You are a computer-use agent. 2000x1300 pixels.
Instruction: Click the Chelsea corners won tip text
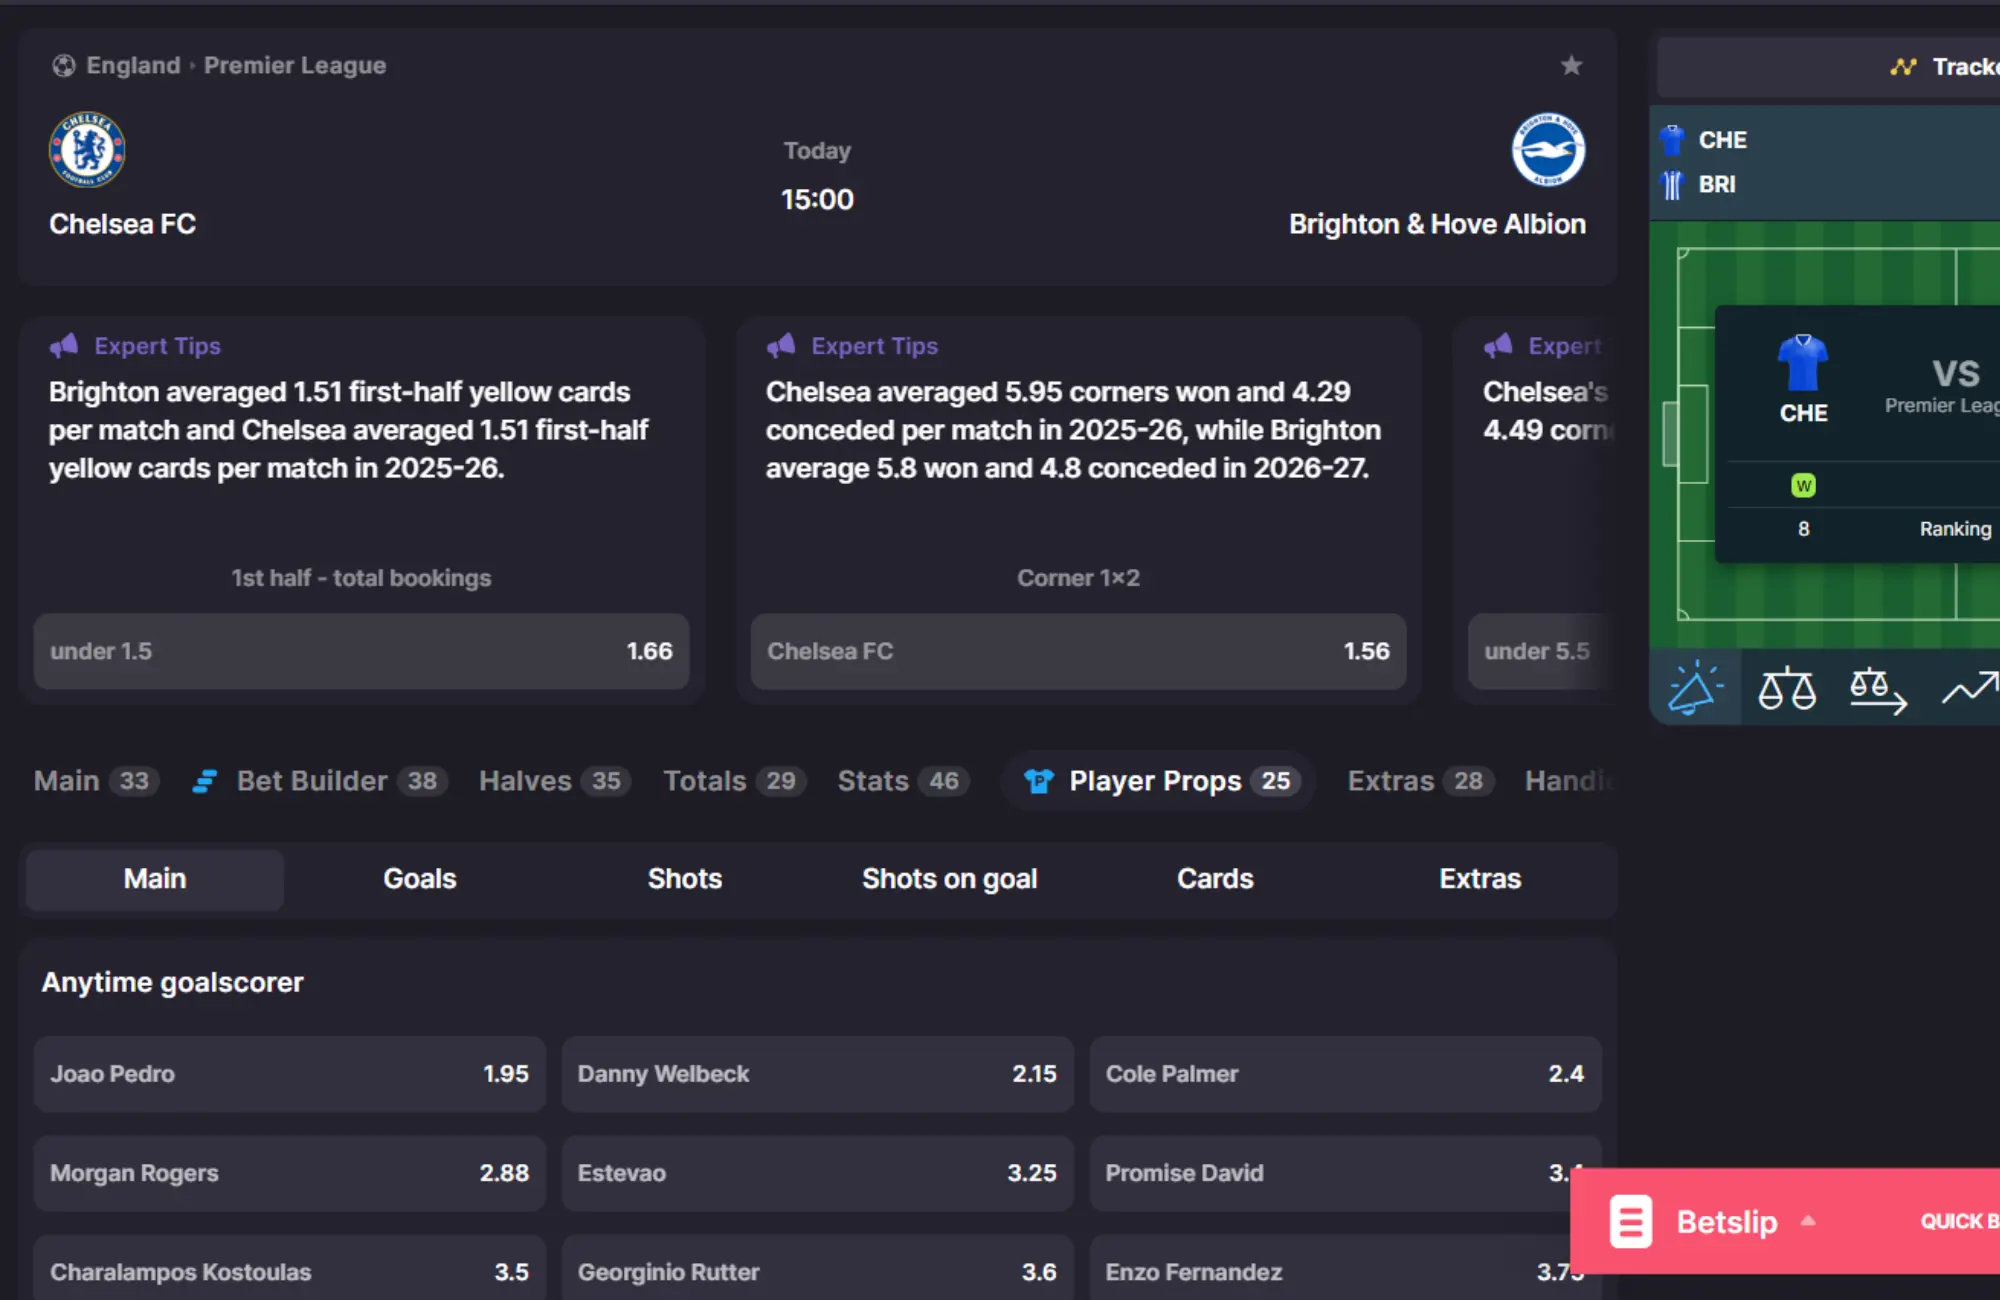pyautogui.click(x=1073, y=430)
